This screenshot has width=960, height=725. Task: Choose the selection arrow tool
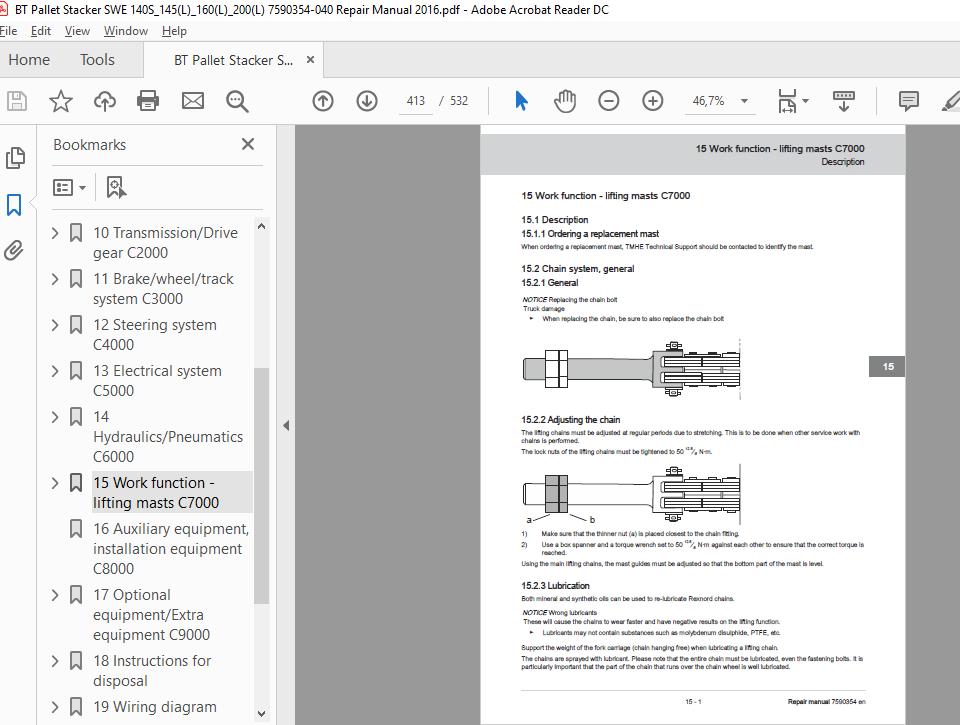click(521, 101)
